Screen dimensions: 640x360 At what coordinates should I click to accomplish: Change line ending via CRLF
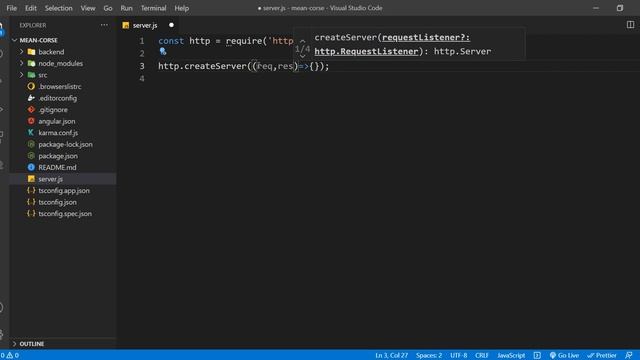pos(482,355)
